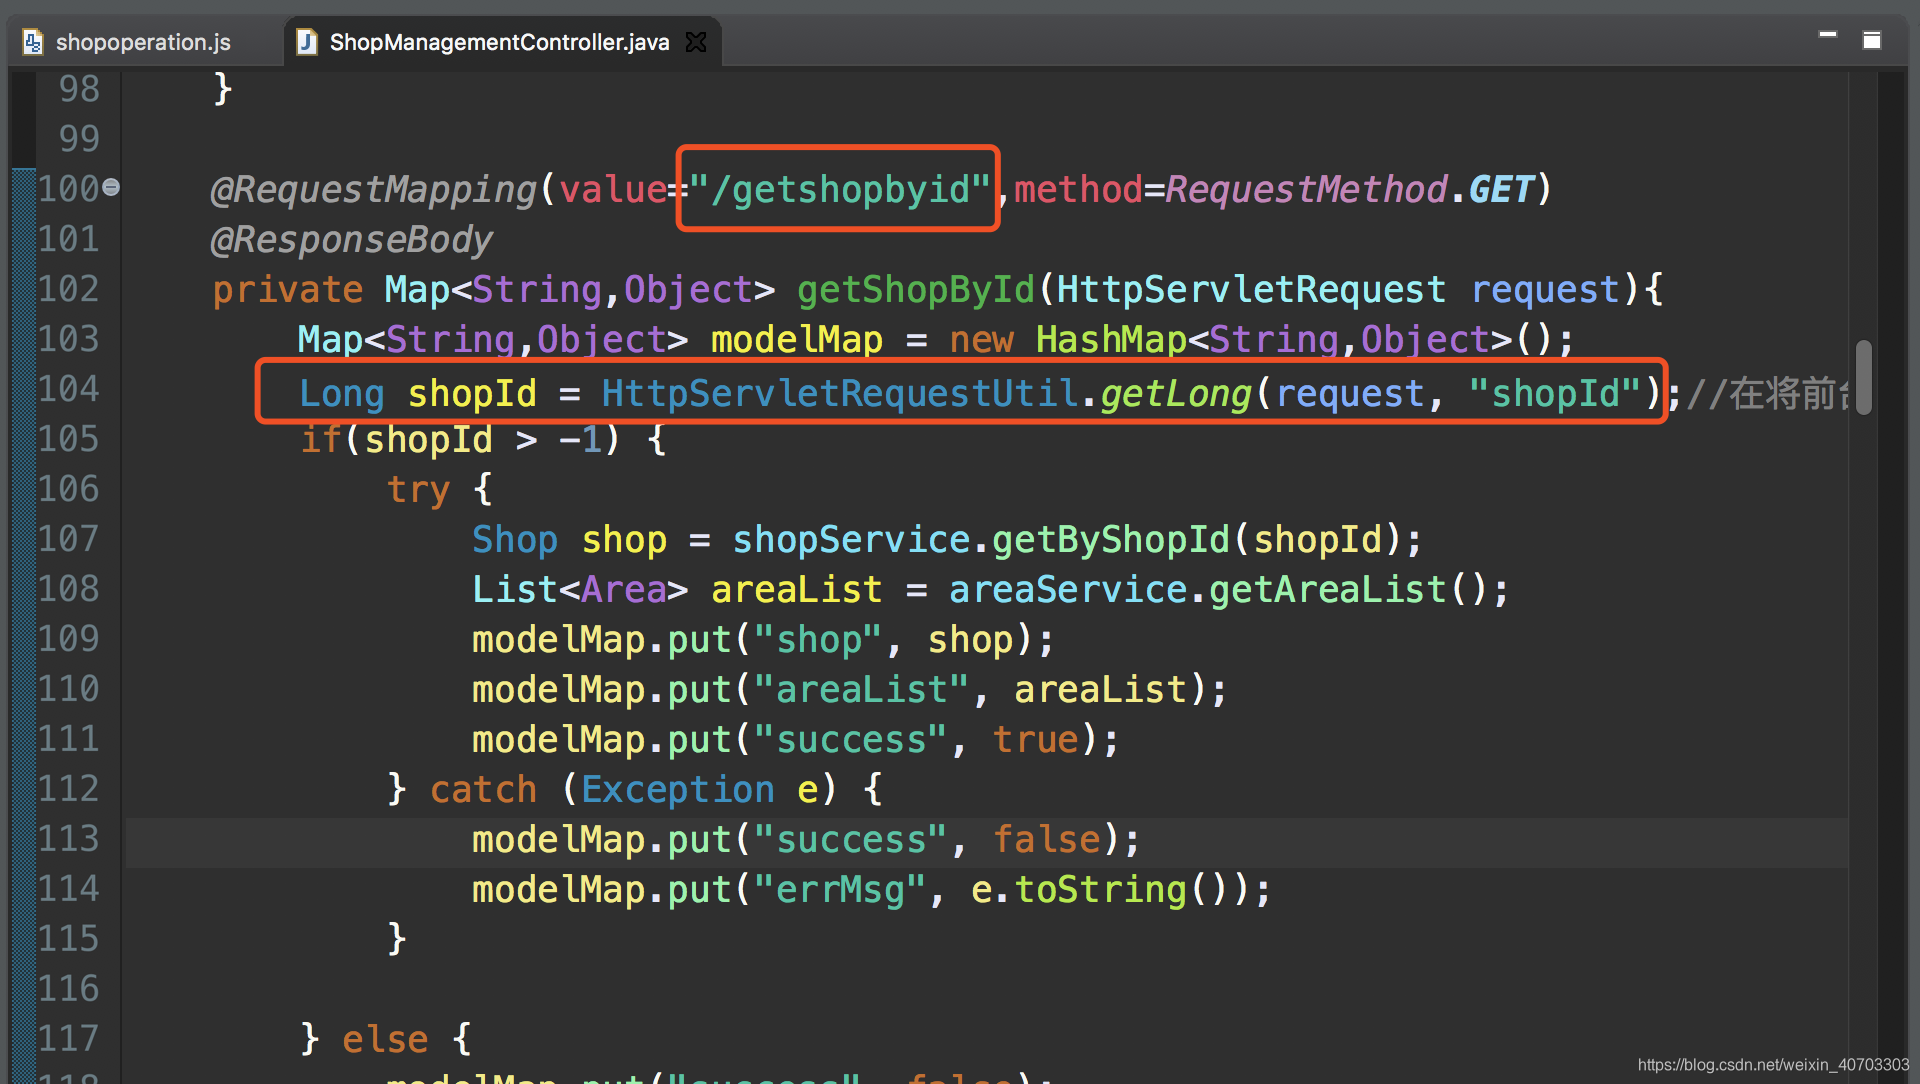Click the Java file icon on ShopManagementController tab

[x=307, y=42]
